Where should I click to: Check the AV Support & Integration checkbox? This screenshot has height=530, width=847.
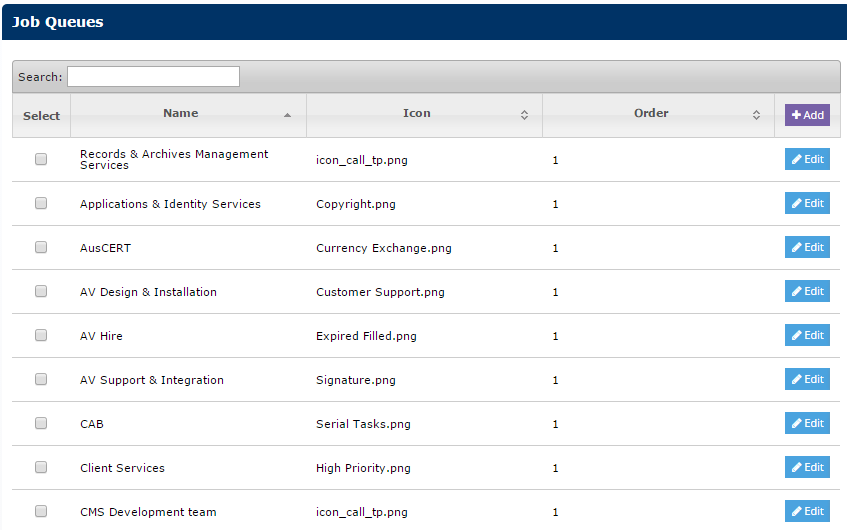point(41,379)
